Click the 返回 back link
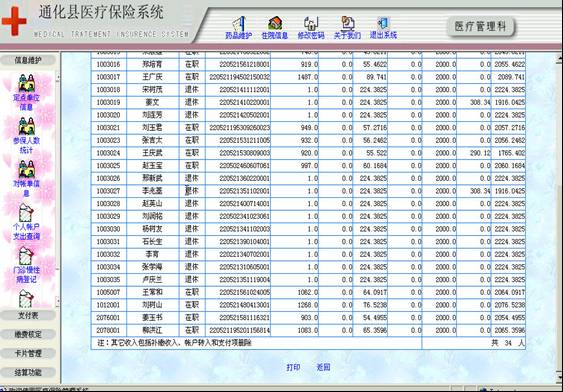This screenshot has height=392, width=563. (x=323, y=367)
